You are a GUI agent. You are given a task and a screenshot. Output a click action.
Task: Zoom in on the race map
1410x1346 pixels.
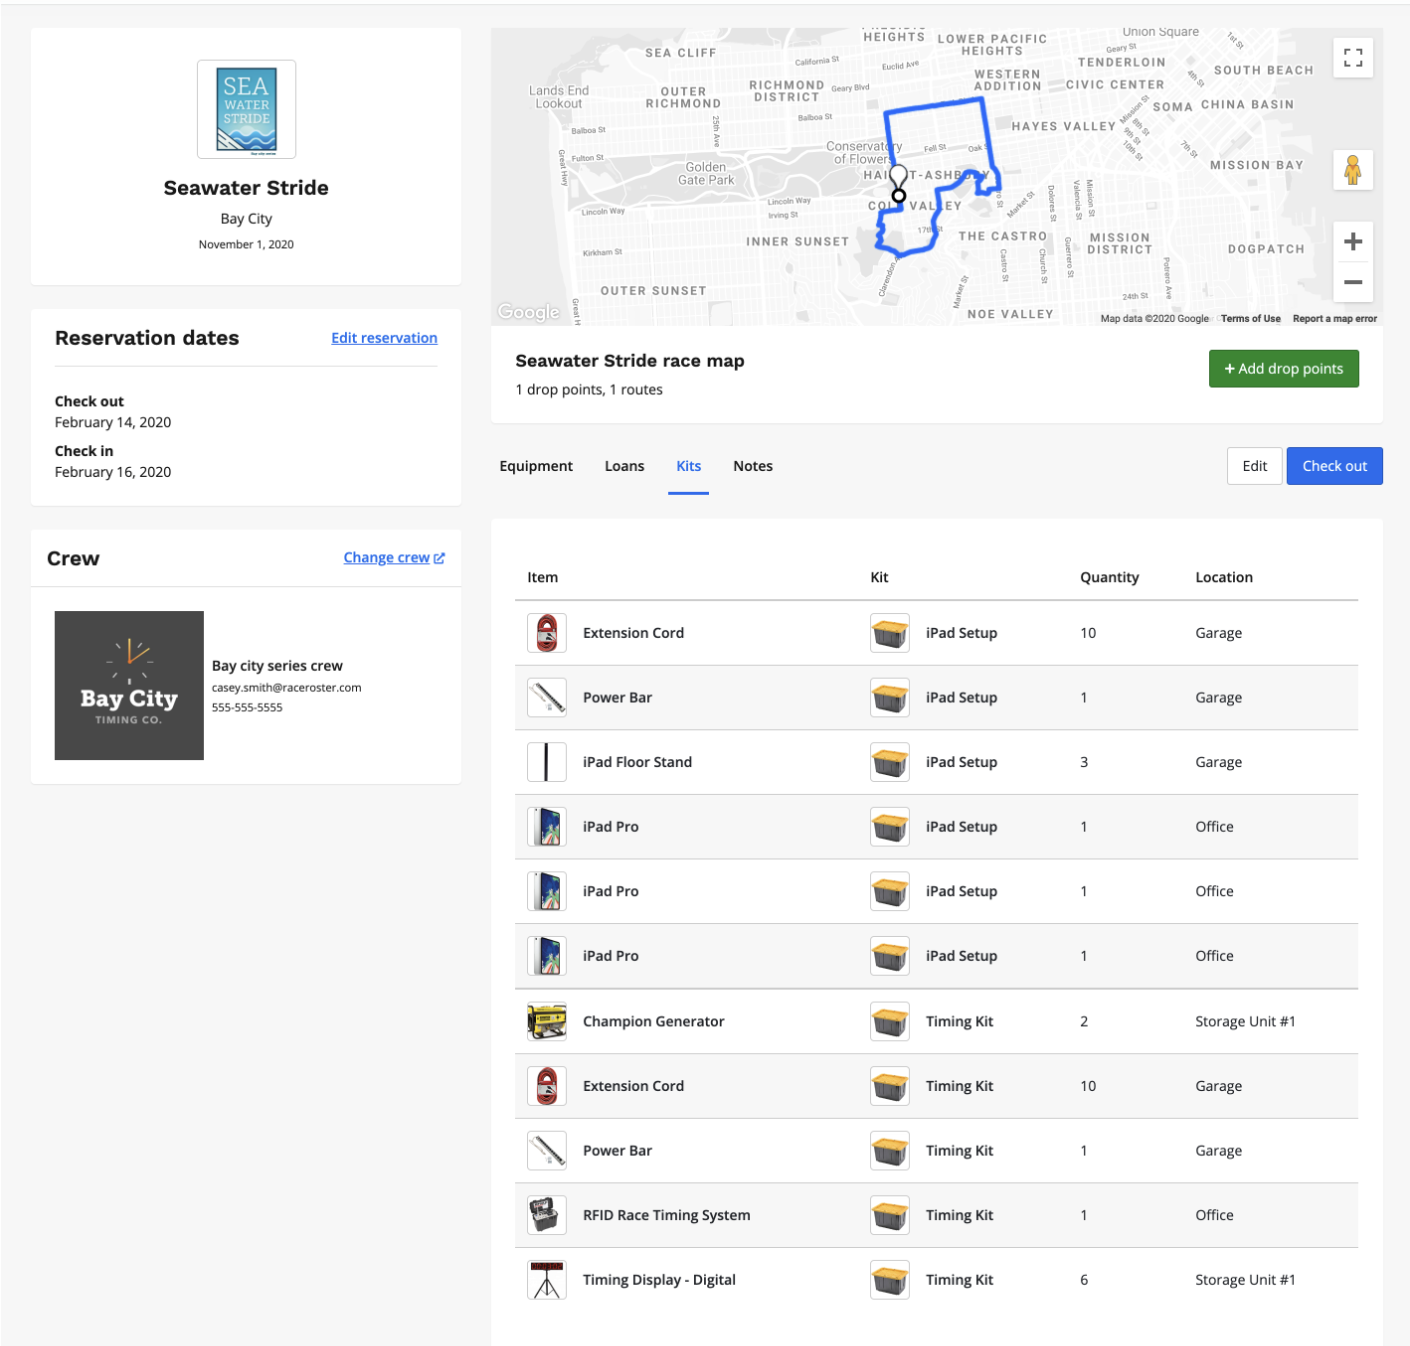[x=1352, y=242]
